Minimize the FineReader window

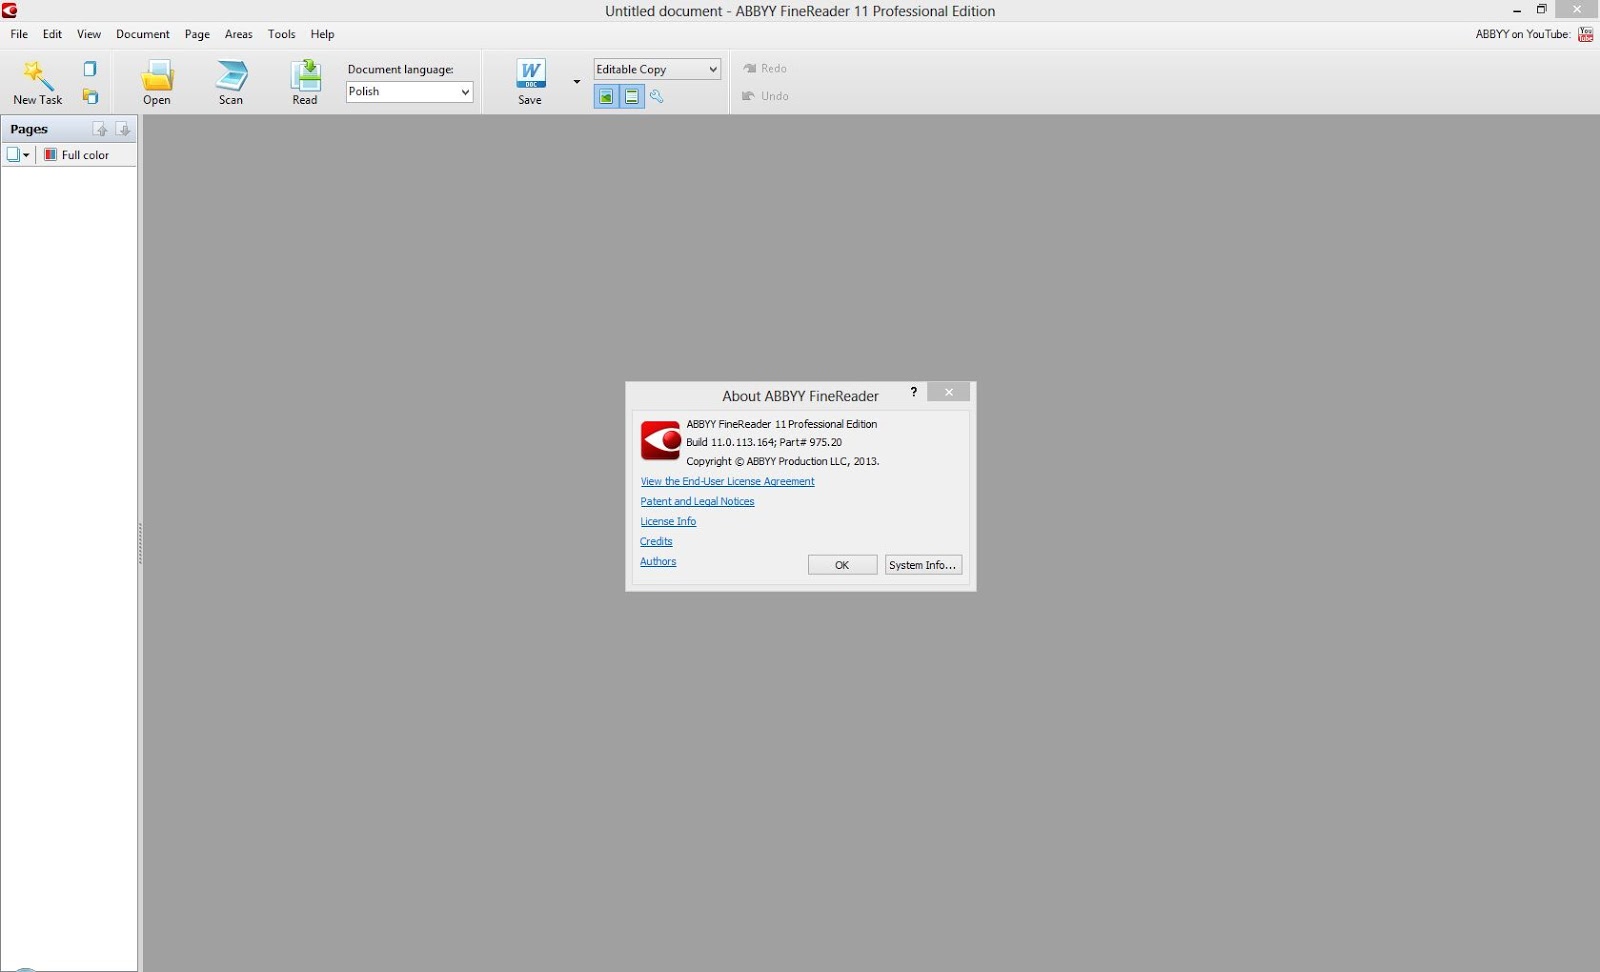tap(1517, 10)
